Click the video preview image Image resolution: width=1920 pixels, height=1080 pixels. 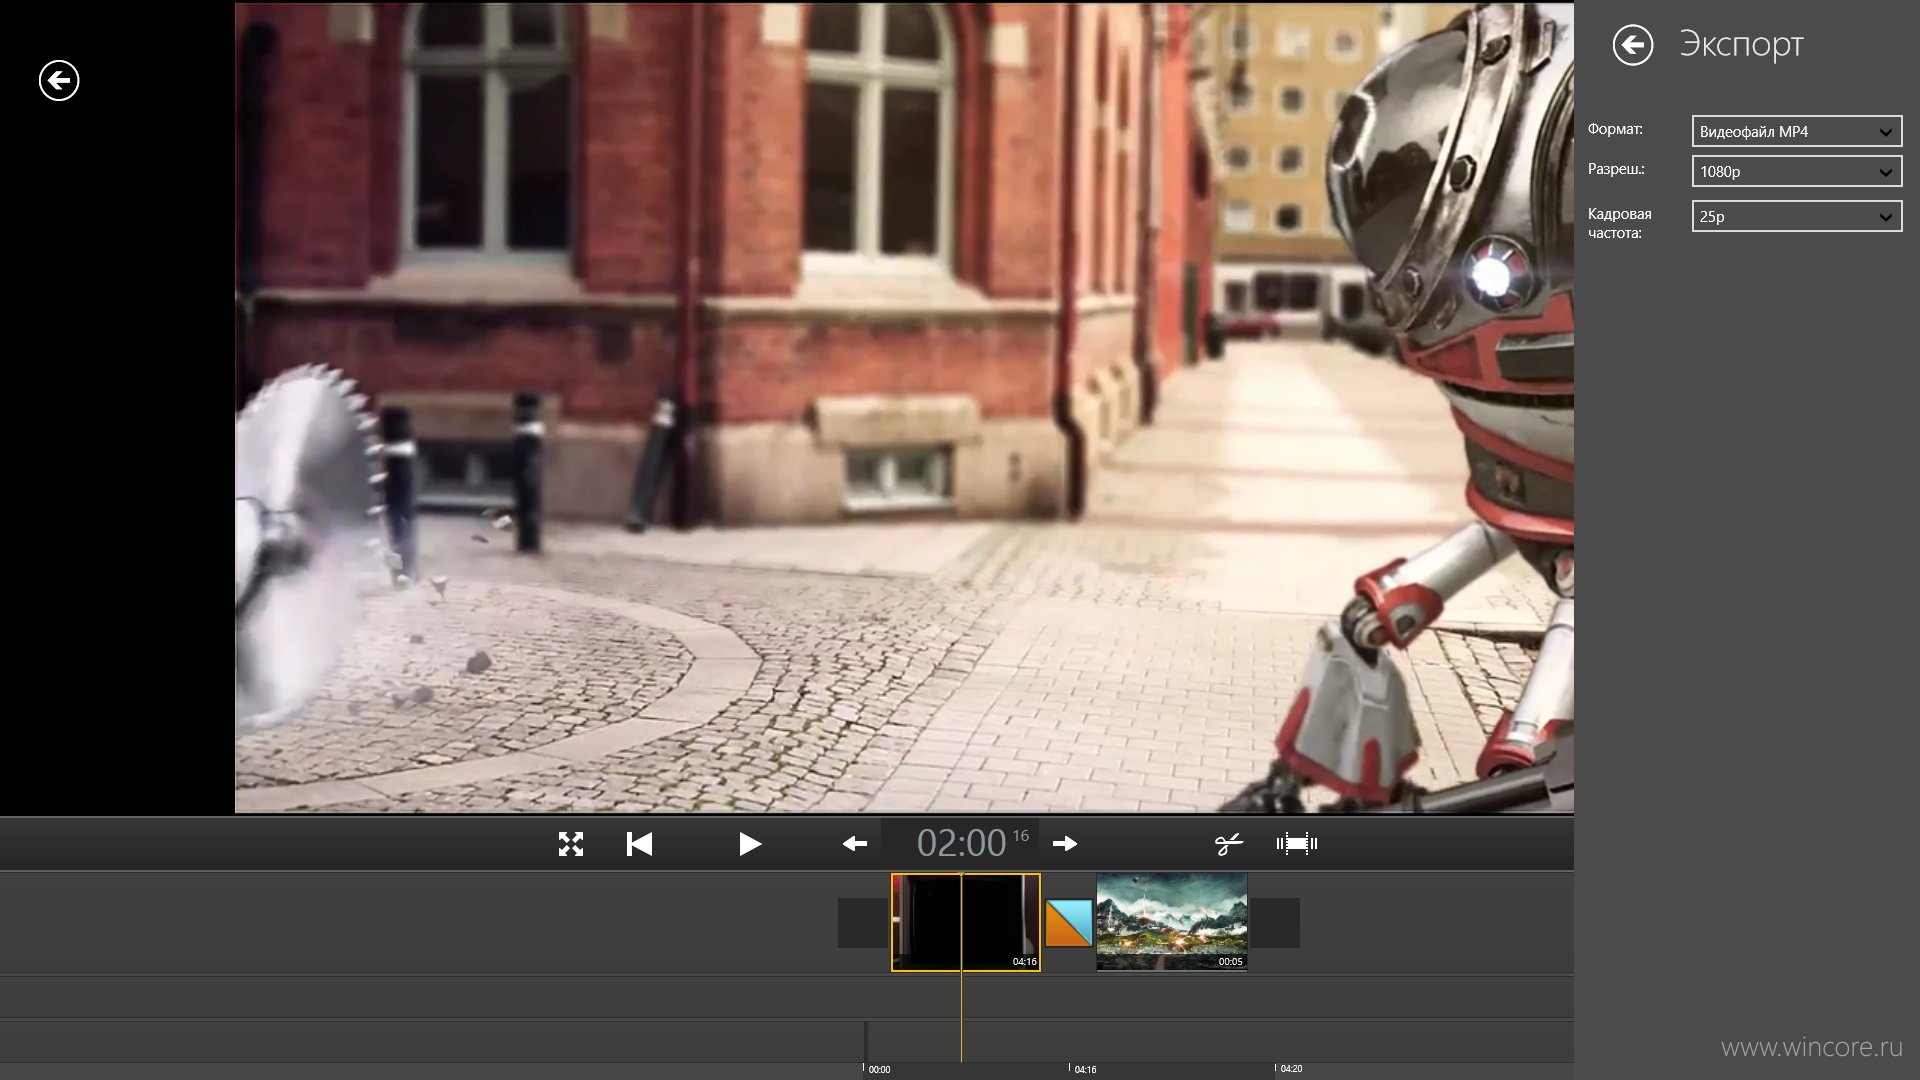click(904, 407)
